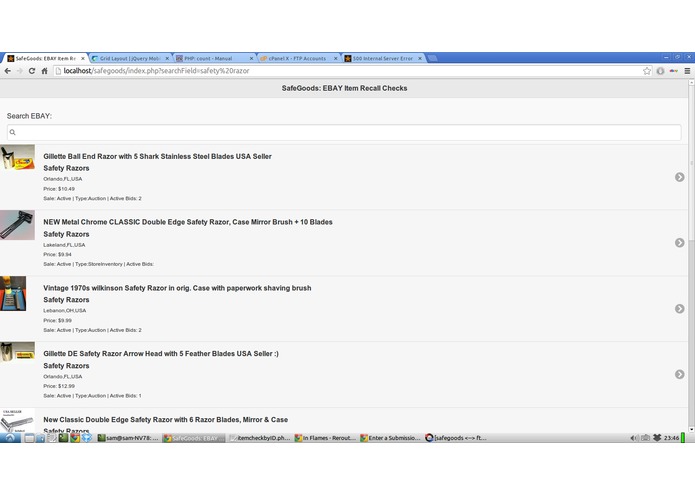The image size is (695, 494).
Task: Click Vintage 1970s wilkinson razor thumbnail
Action: pos(13,293)
